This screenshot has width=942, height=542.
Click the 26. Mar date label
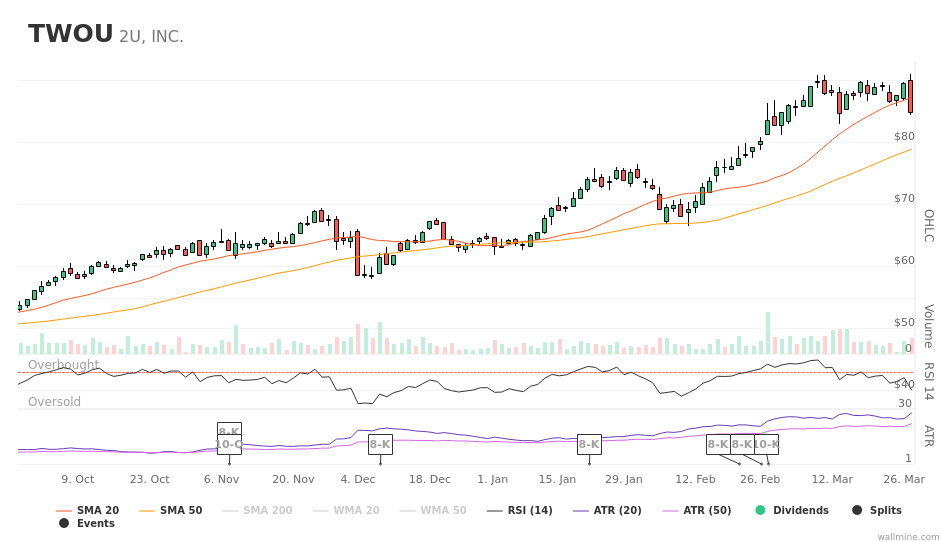[x=904, y=480]
